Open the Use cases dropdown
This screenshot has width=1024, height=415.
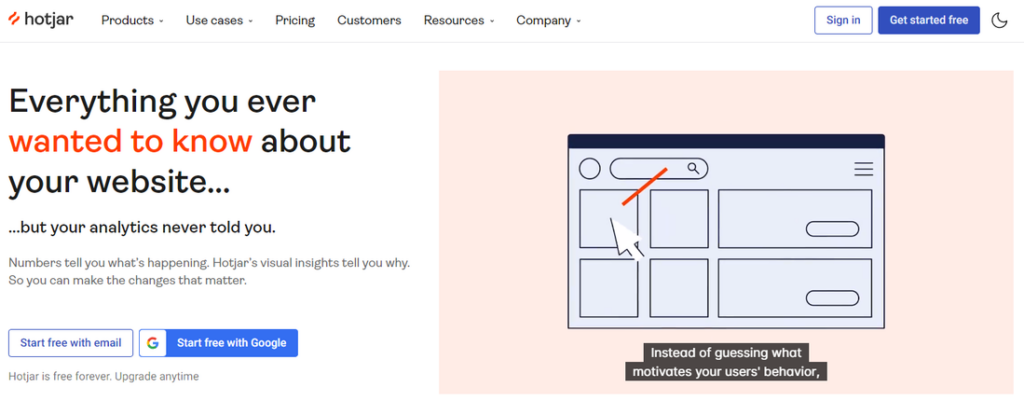219,20
